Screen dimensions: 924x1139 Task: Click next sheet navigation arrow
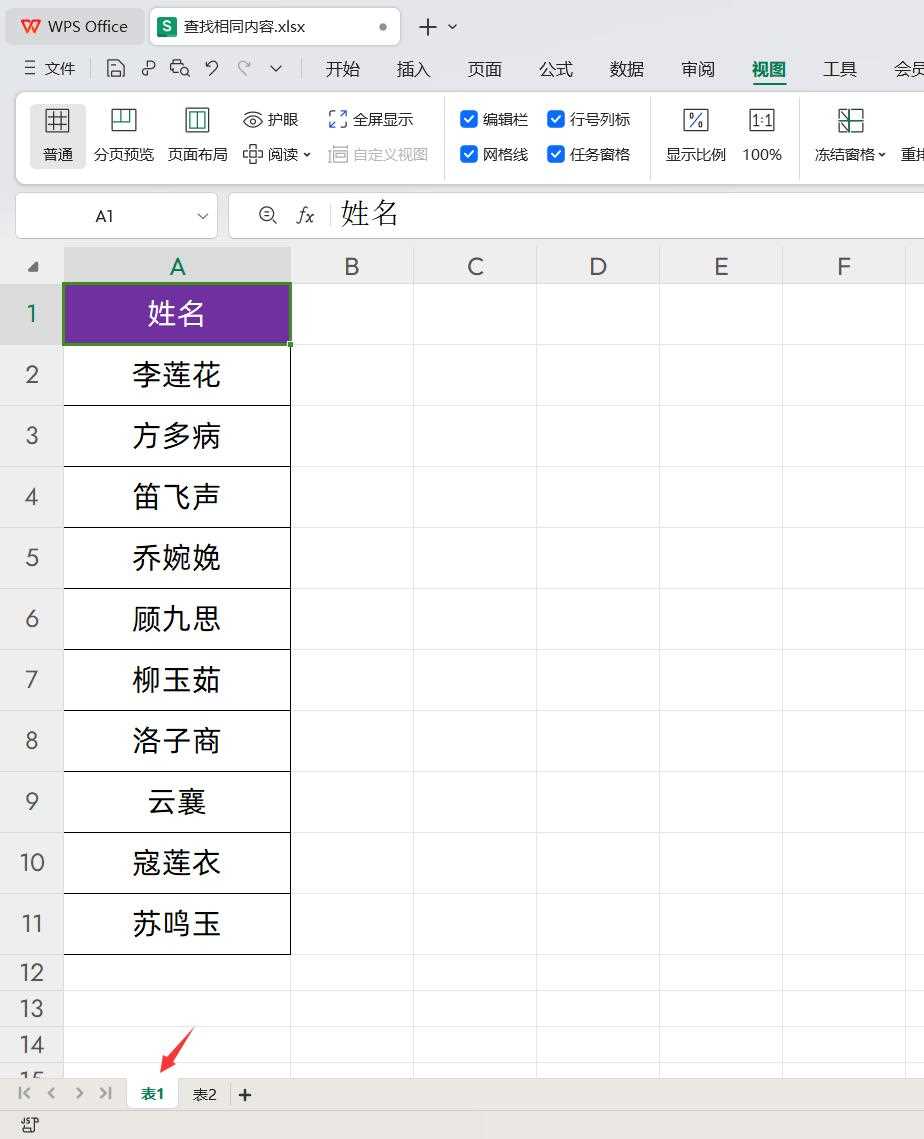point(78,1093)
